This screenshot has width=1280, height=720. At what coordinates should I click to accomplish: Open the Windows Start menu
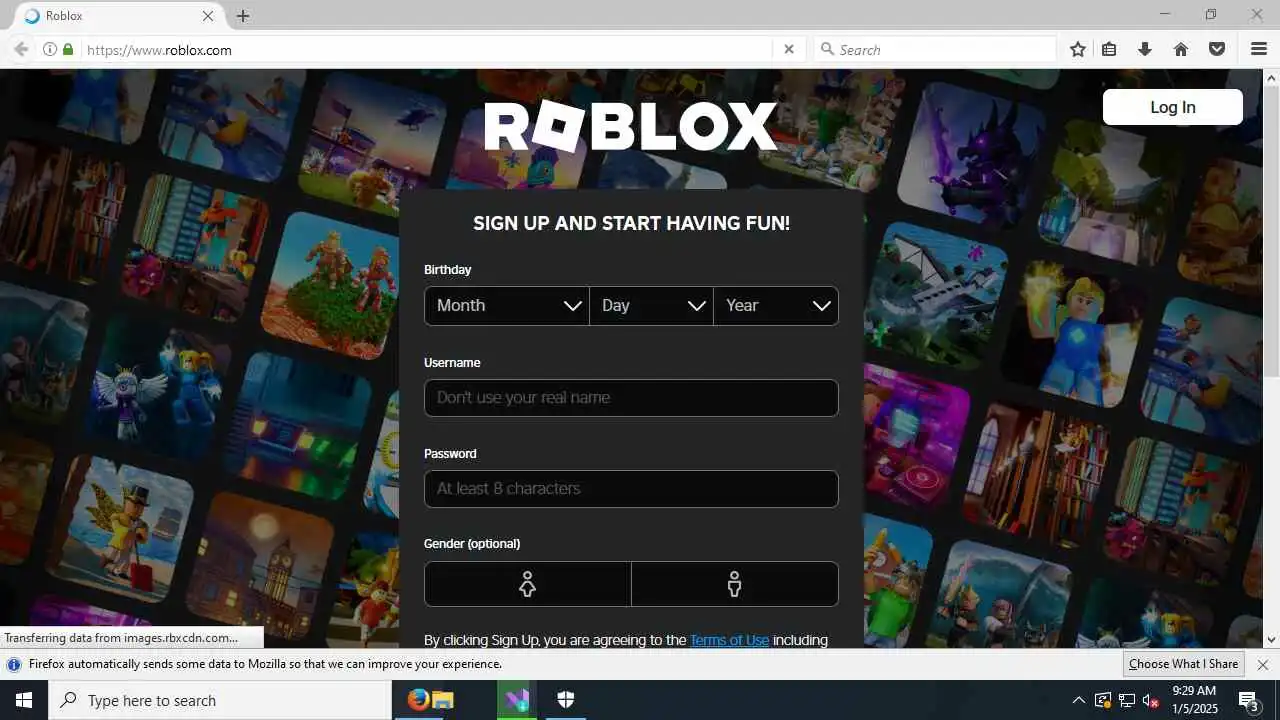(x=24, y=700)
